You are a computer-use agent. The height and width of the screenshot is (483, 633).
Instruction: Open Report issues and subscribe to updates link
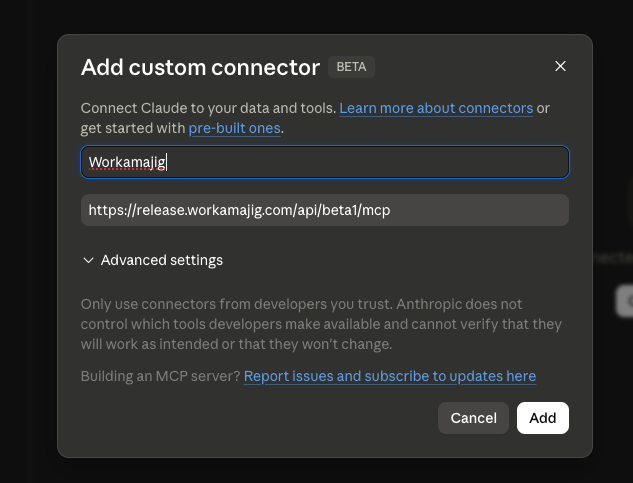click(x=390, y=376)
